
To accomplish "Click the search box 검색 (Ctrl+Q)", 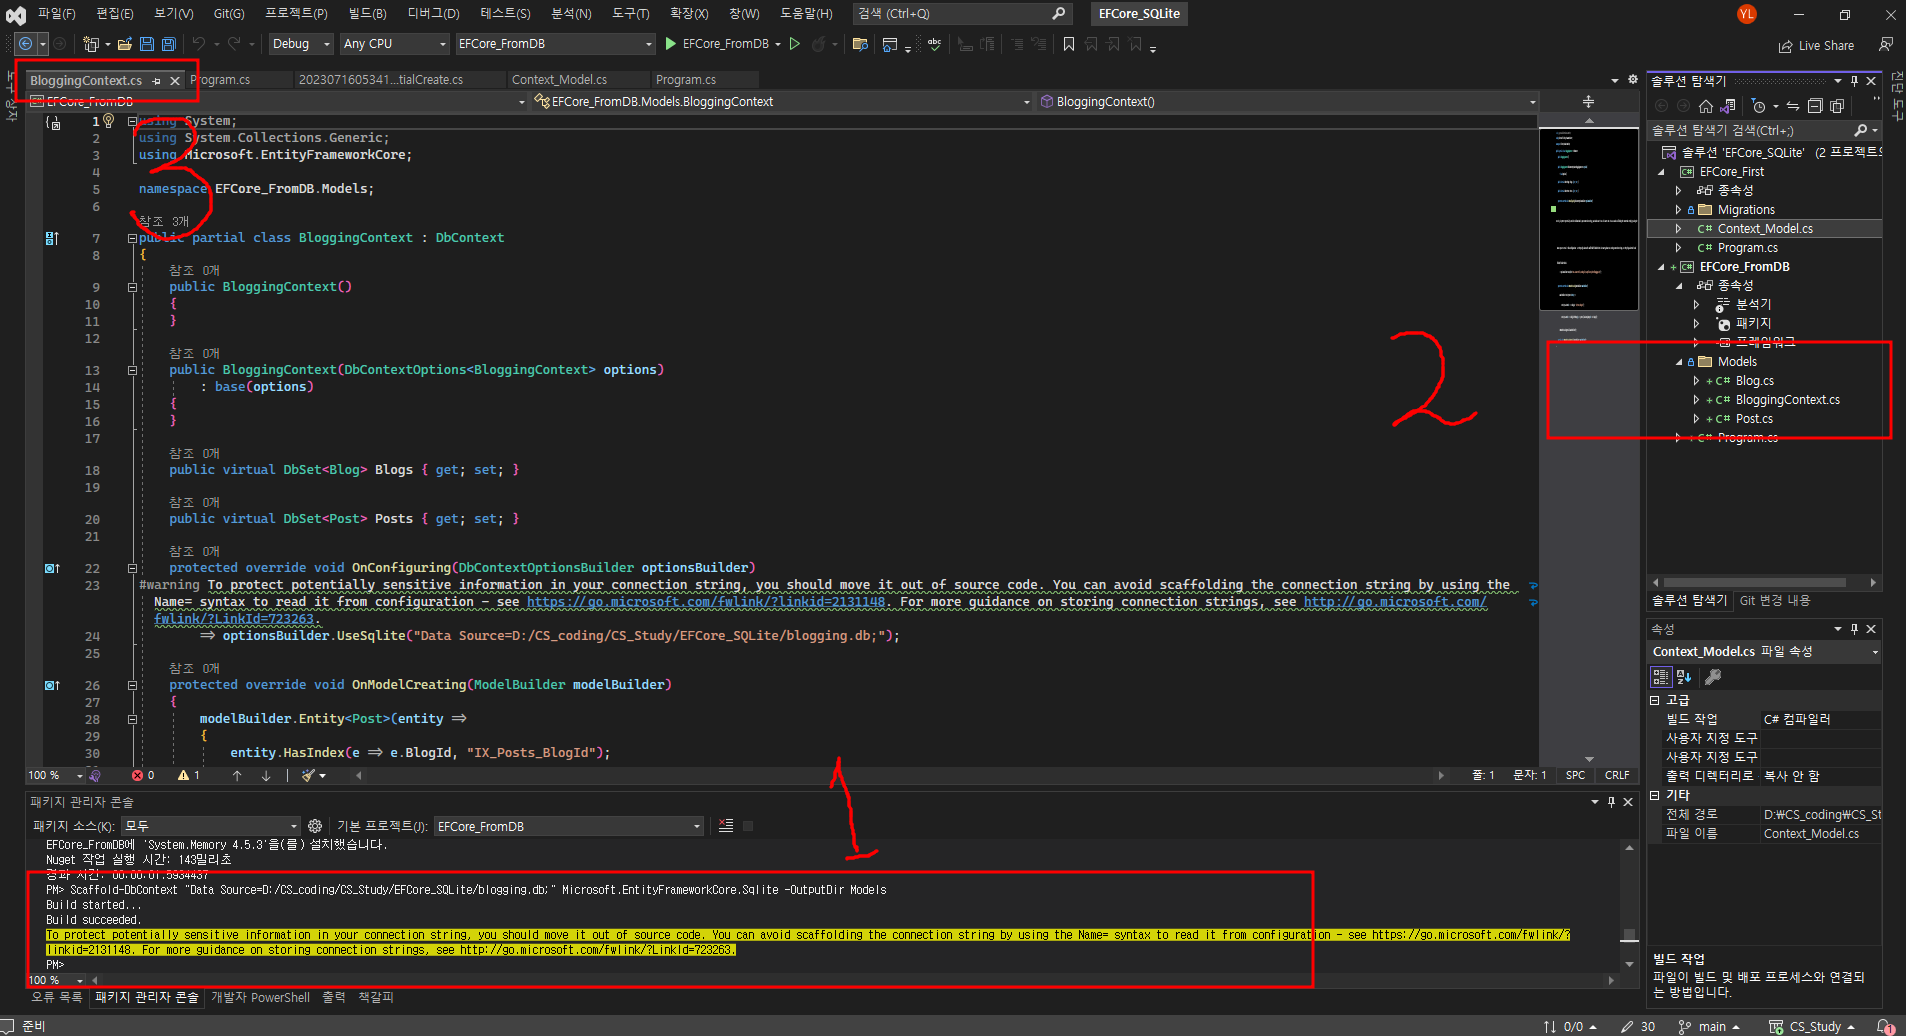I will click(962, 13).
